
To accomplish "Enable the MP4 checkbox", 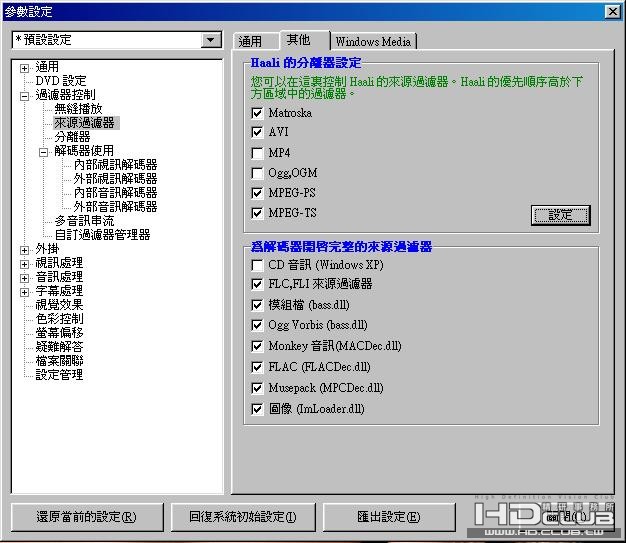I will pos(257,153).
